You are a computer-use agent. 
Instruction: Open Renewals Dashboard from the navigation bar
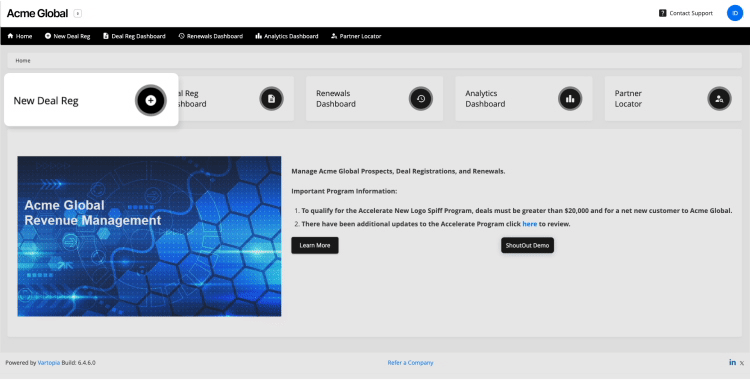(210, 36)
